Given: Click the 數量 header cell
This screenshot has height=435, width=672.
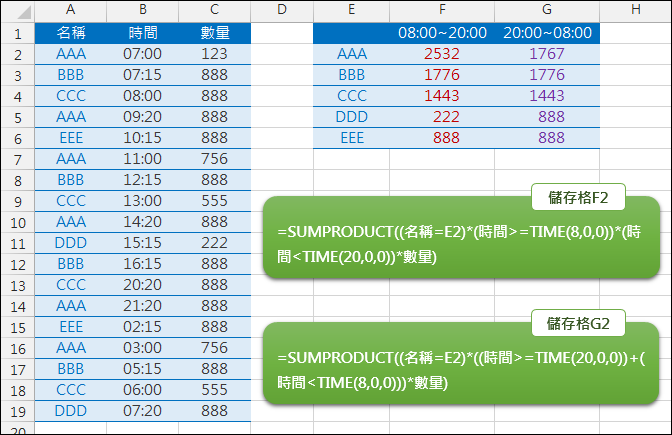Looking at the screenshot, I should point(215,33).
